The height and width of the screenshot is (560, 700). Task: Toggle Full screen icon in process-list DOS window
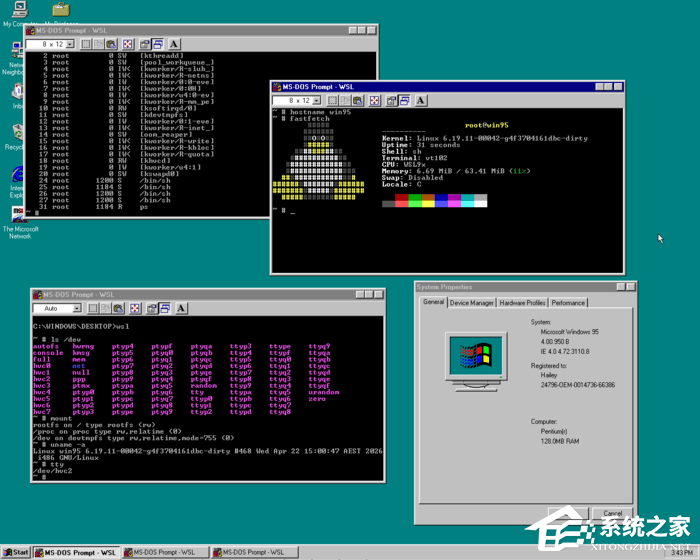pos(128,44)
